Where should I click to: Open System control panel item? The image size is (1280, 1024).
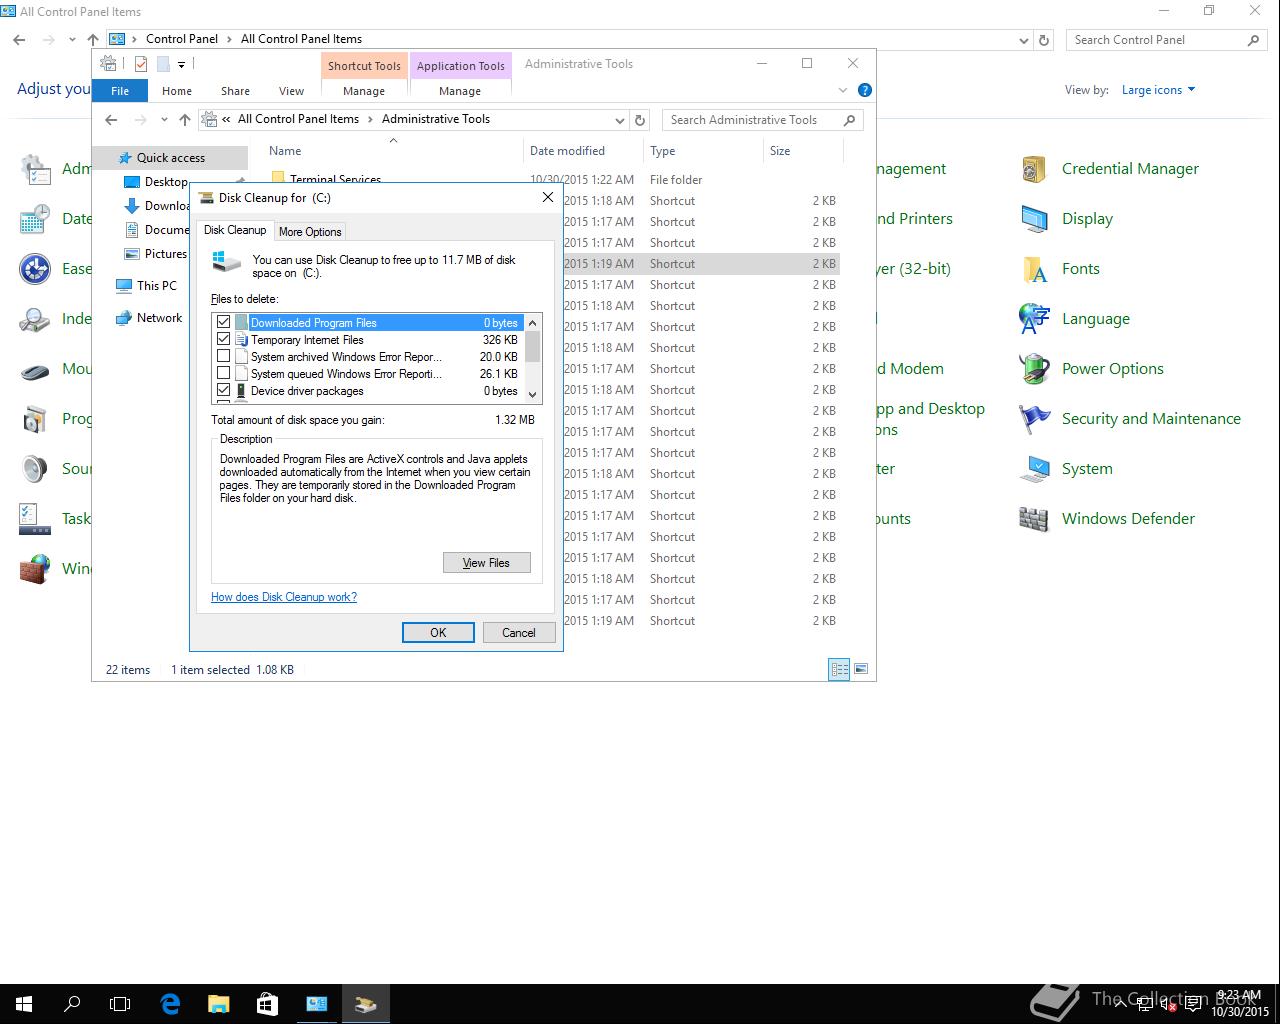tap(1067, 469)
